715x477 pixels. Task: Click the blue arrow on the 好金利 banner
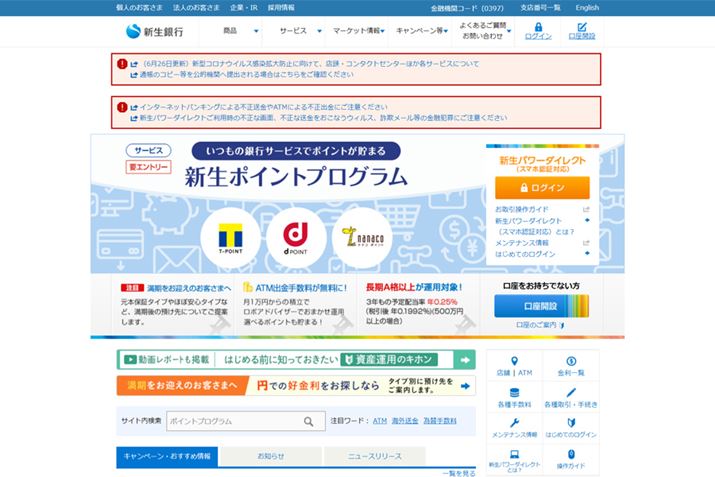[x=465, y=386]
